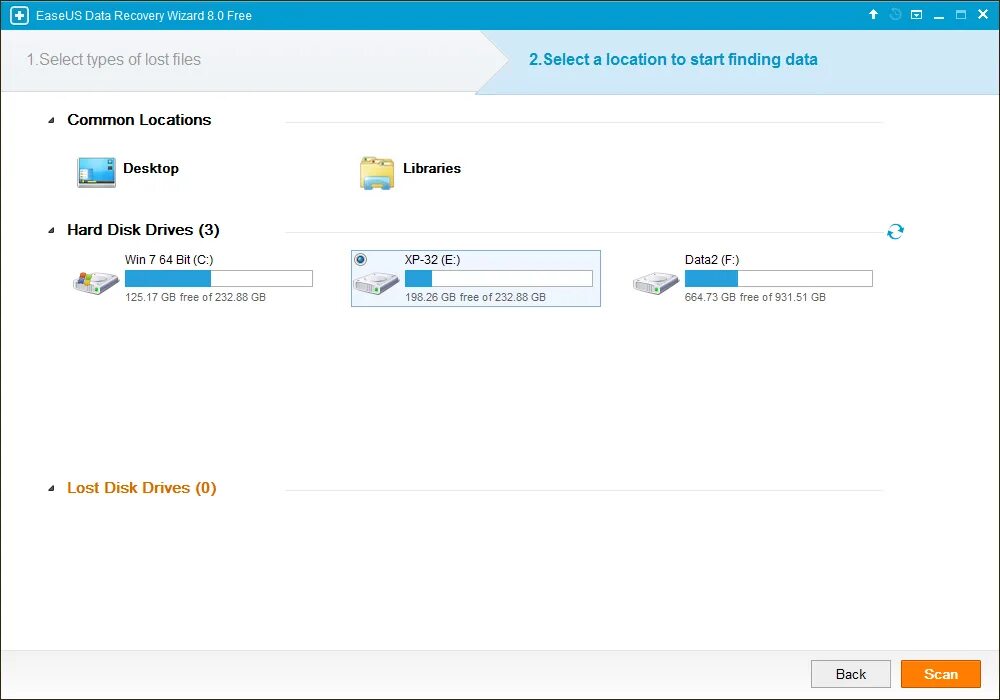Image resolution: width=1000 pixels, height=700 pixels.
Task: Click the EaseUS plus logo icon
Action: [19, 15]
